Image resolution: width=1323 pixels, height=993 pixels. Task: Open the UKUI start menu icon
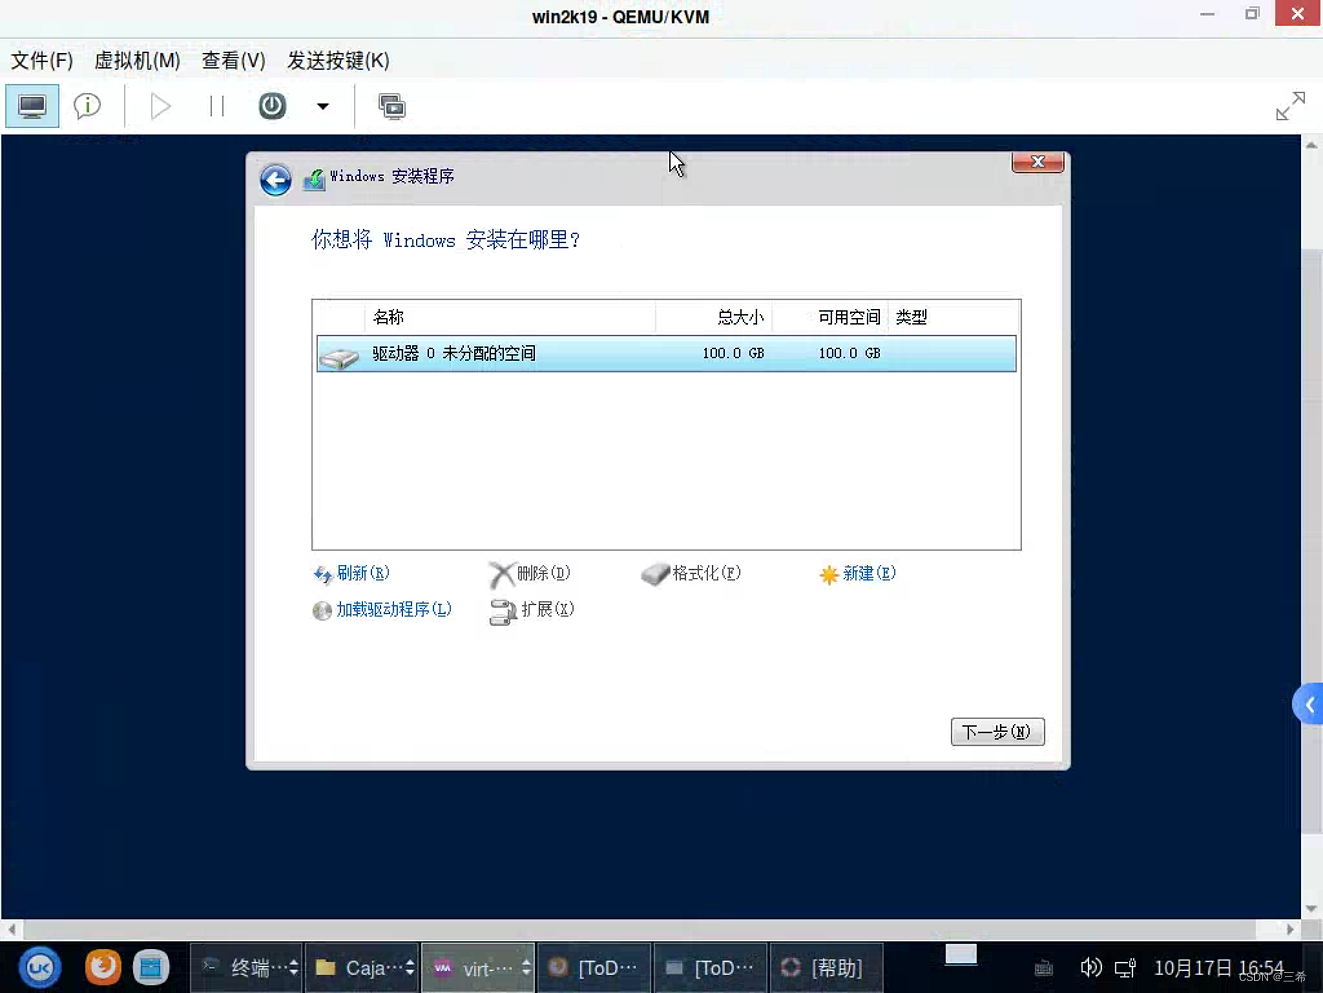[x=40, y=967]
